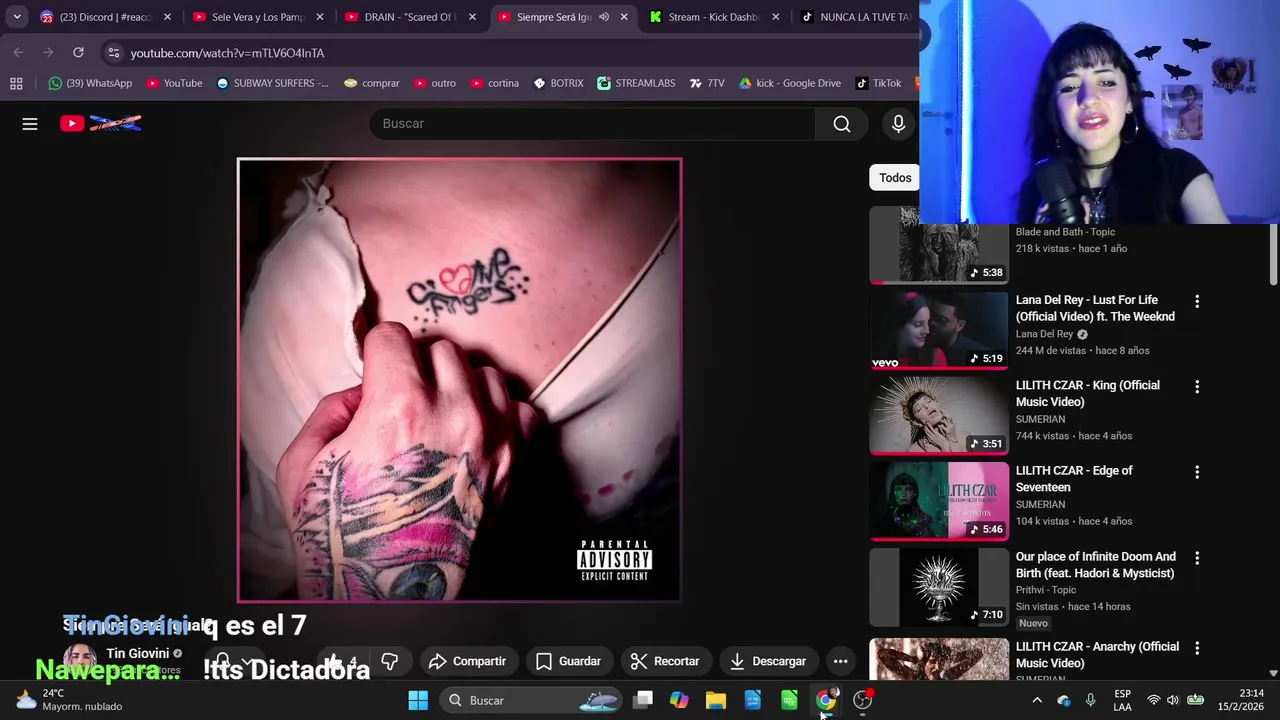Viewport: 1280px width, 720px height.
Task: Open the Chrome apps grid in bookmarks bar
Action: pyautogui.click(x=16, y=83)
